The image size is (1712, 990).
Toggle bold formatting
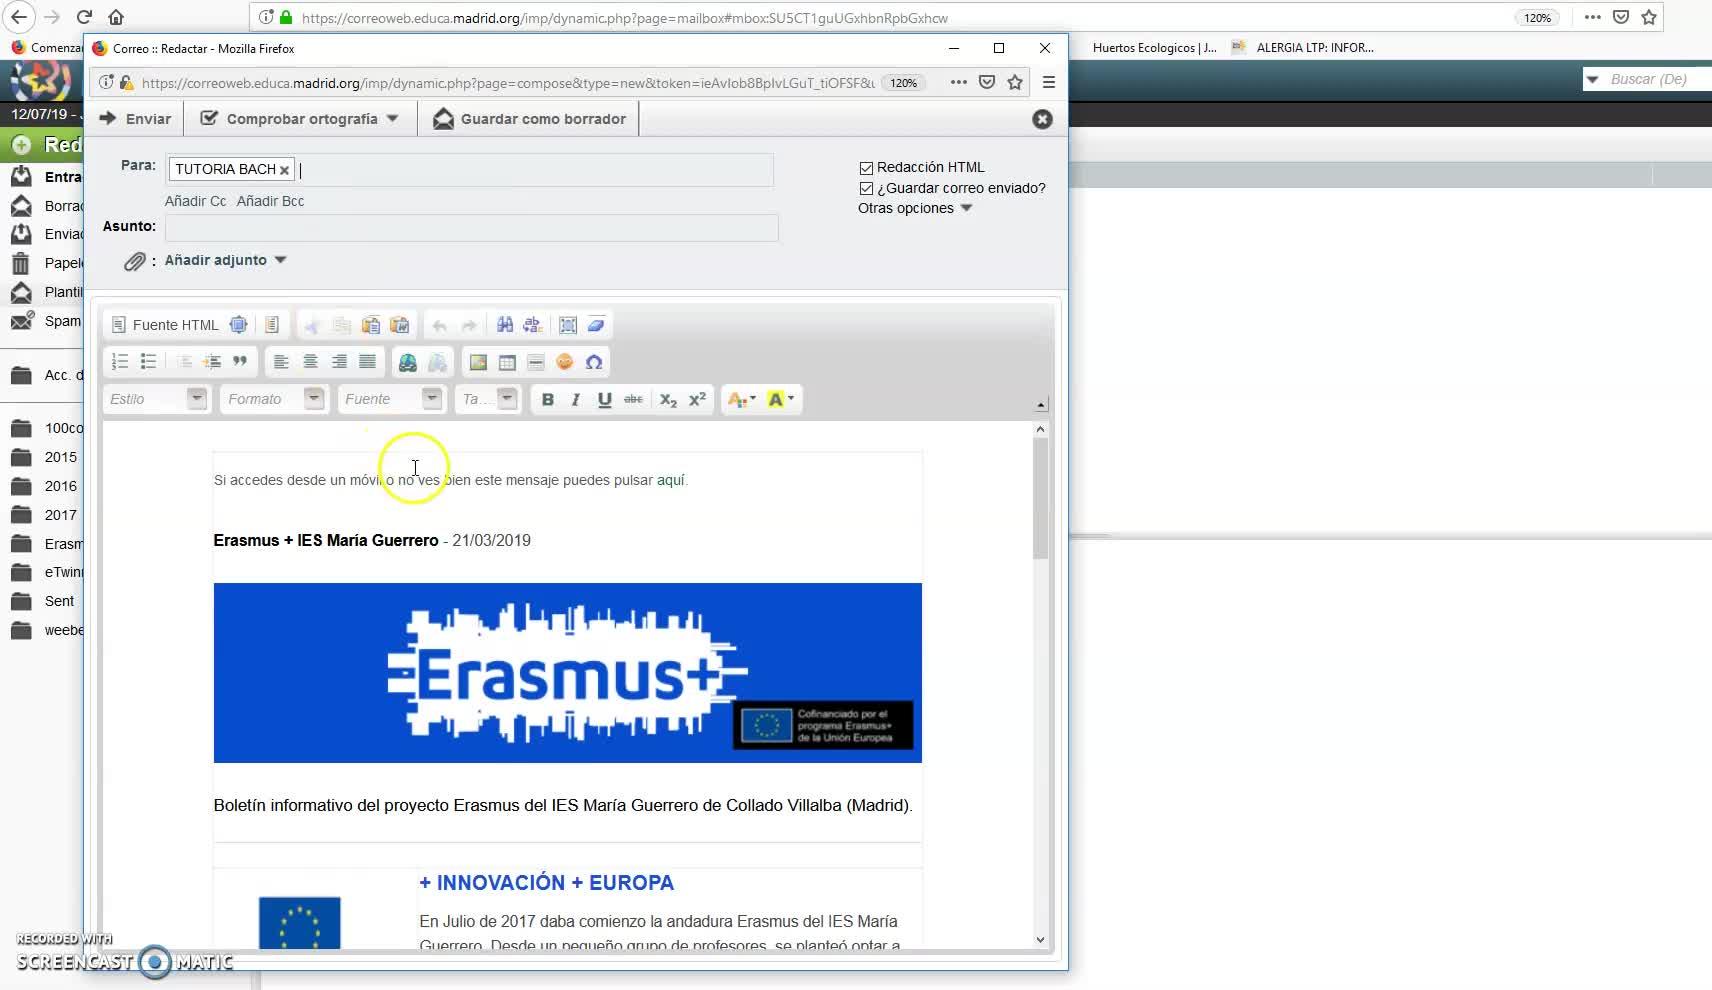pyautogui.click(x=547, y=399)
